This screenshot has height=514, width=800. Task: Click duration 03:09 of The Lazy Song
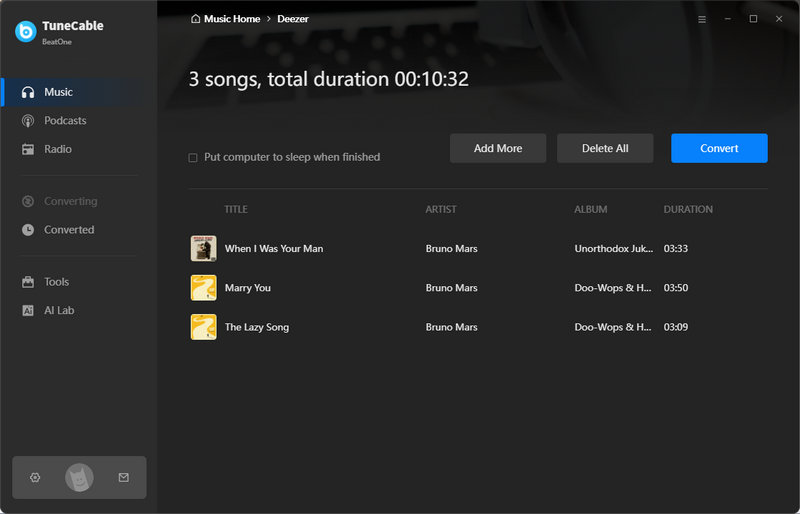click(676, 327)
